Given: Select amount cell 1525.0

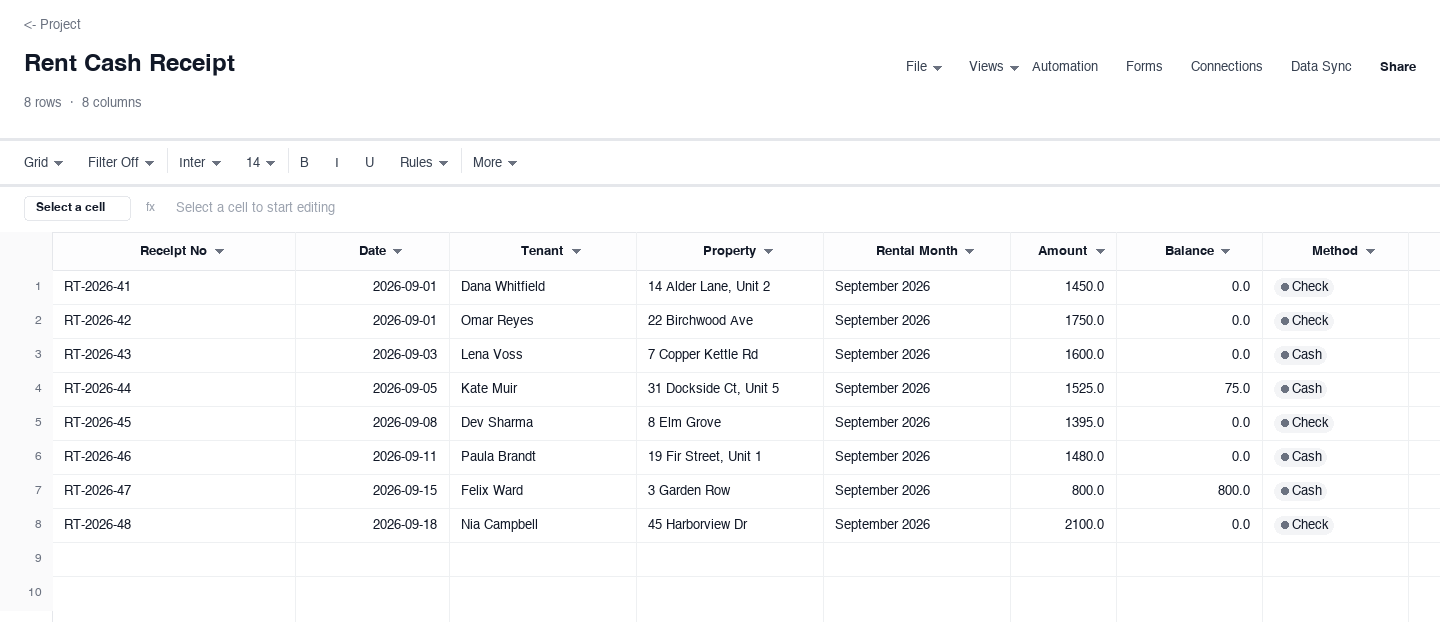Looking at the screenshot, I should [x=1064, y=389].
